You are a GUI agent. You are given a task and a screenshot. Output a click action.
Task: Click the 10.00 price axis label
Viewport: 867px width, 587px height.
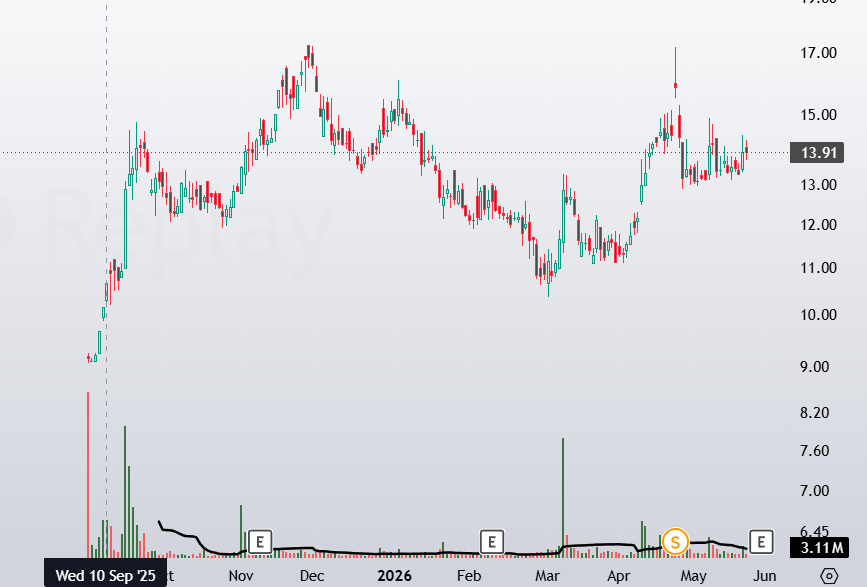coord(818,315)
